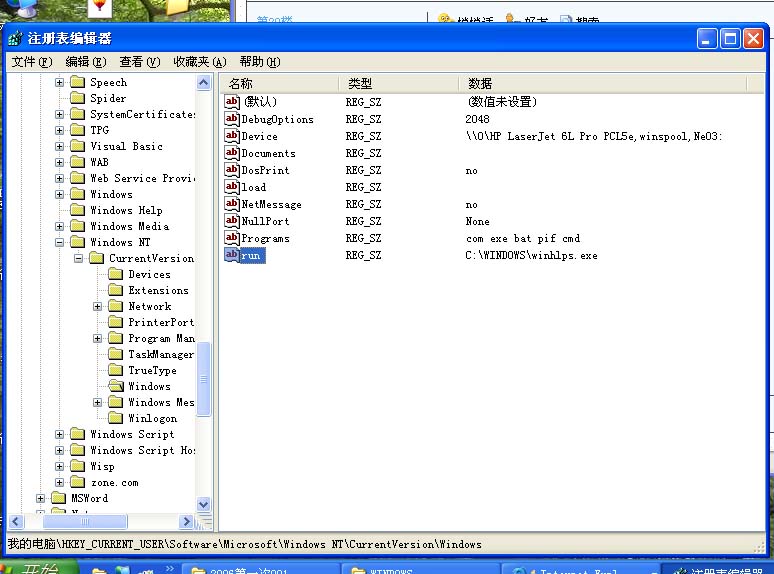
Task: Click the string icon of NullPort value
Action: 232,221
